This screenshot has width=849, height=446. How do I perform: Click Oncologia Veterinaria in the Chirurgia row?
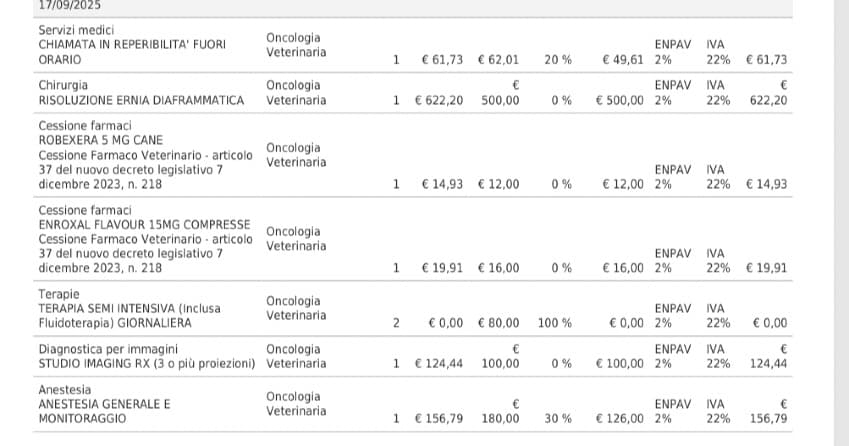click(x=296, y=93)
